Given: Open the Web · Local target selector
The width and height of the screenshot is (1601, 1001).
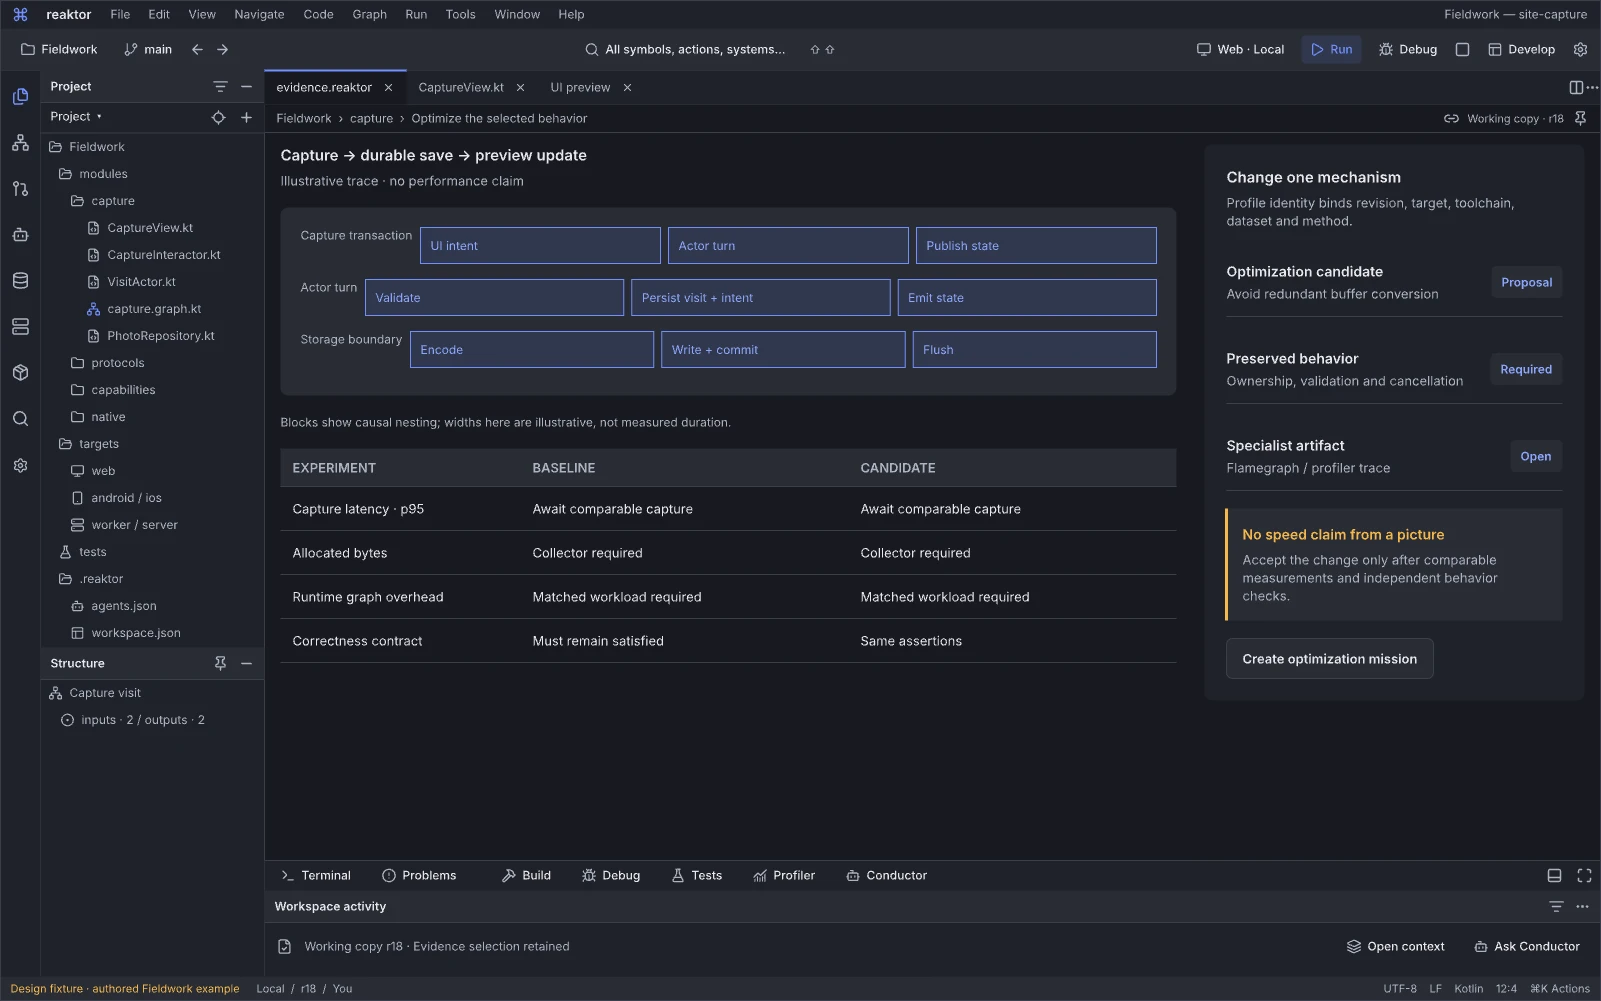Looking at the screenshot, I should pyautogui.click(x=1240, y=49).
